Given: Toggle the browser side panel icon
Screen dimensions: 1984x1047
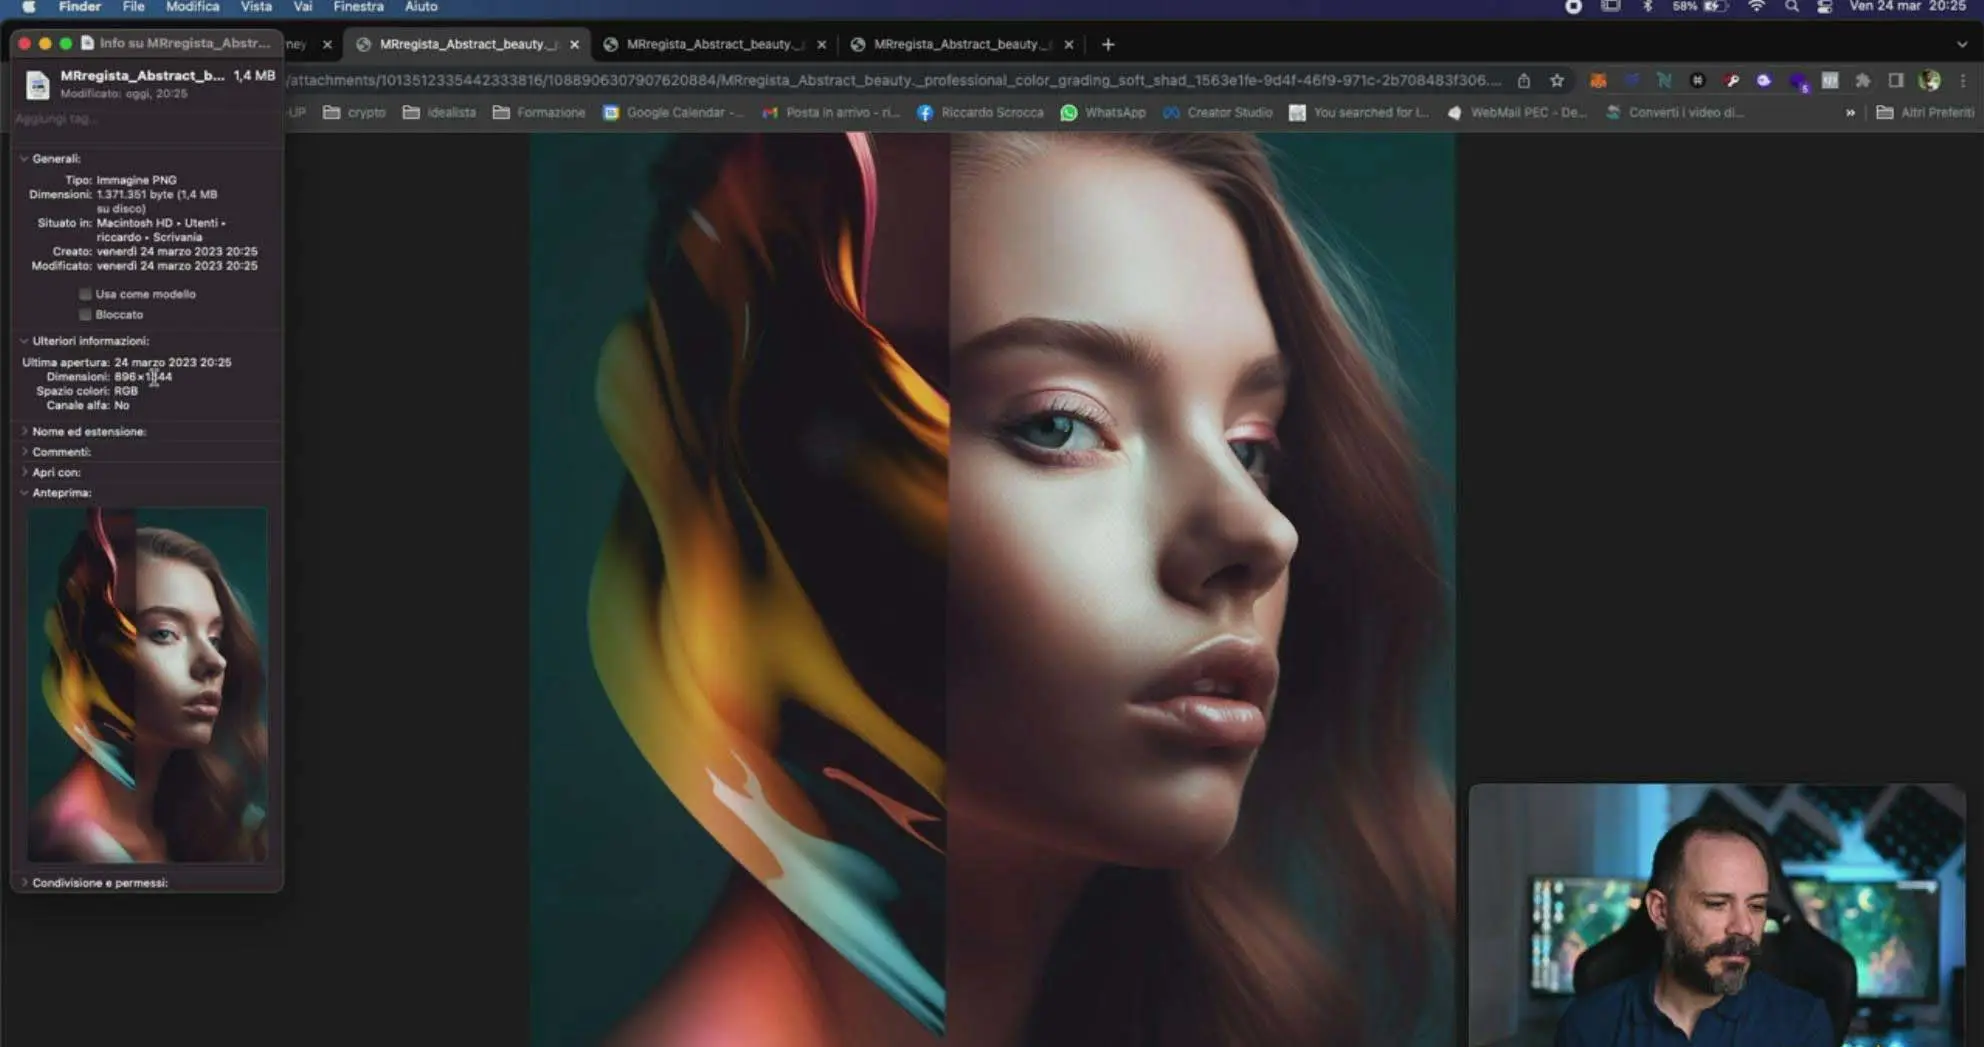Looking at the screenshot, I should (x=1896, y=81).
